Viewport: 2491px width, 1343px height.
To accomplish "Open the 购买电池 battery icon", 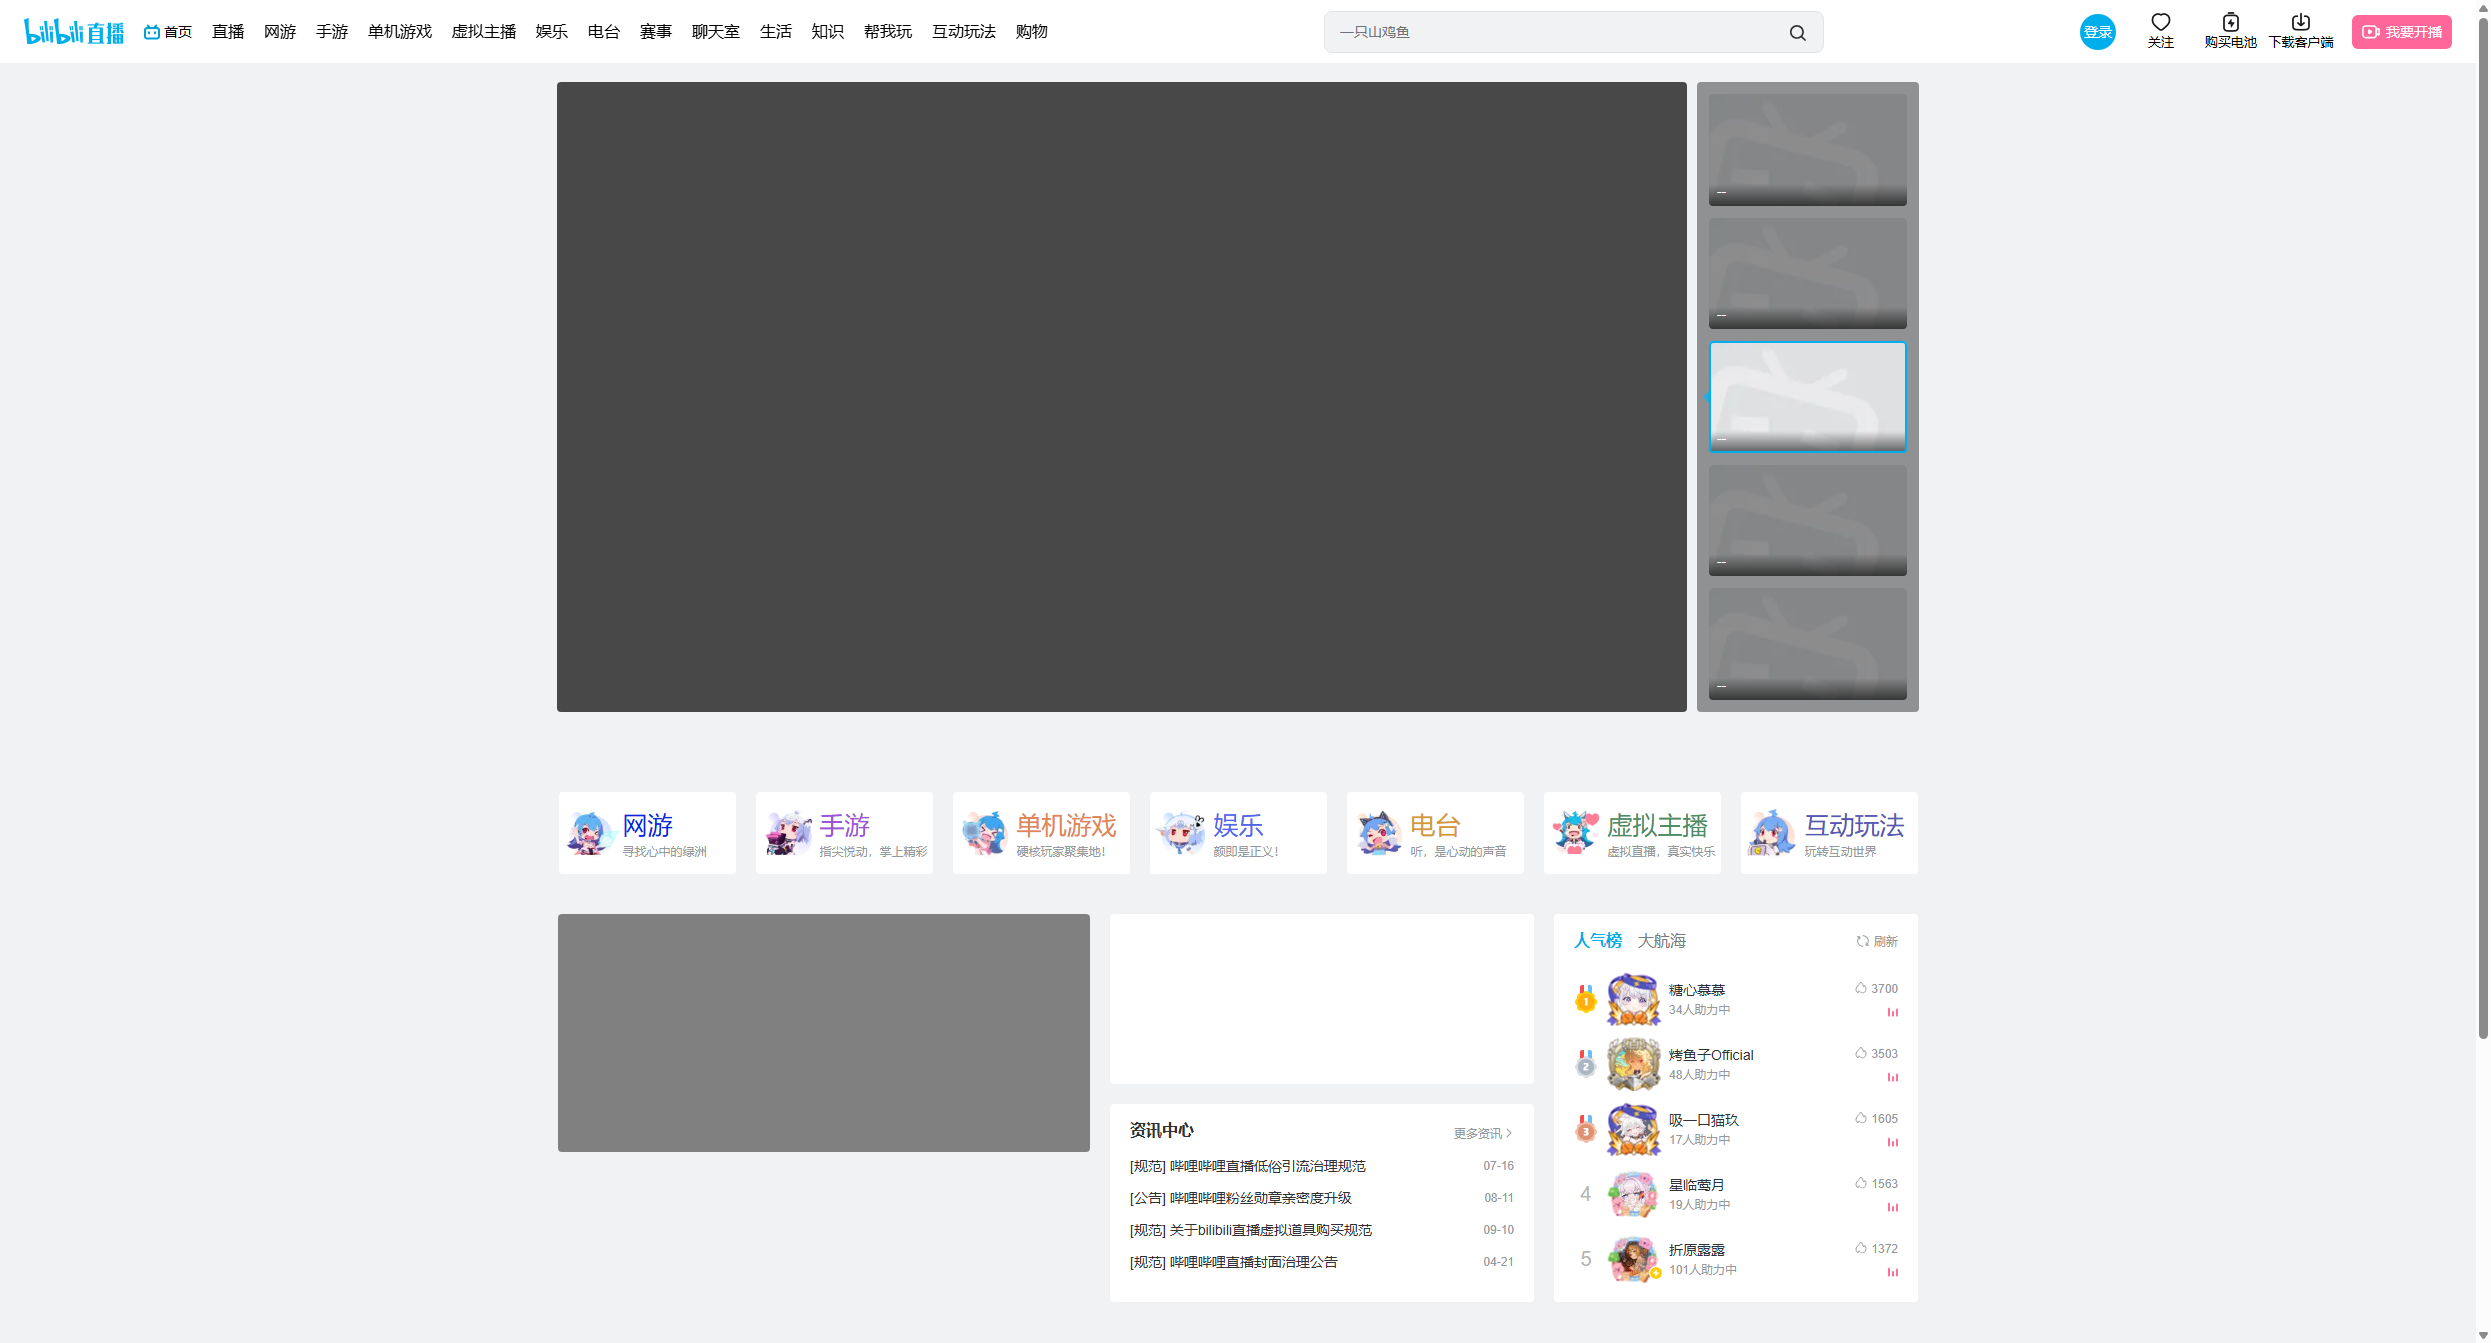I will click(x=2230, y=23).
